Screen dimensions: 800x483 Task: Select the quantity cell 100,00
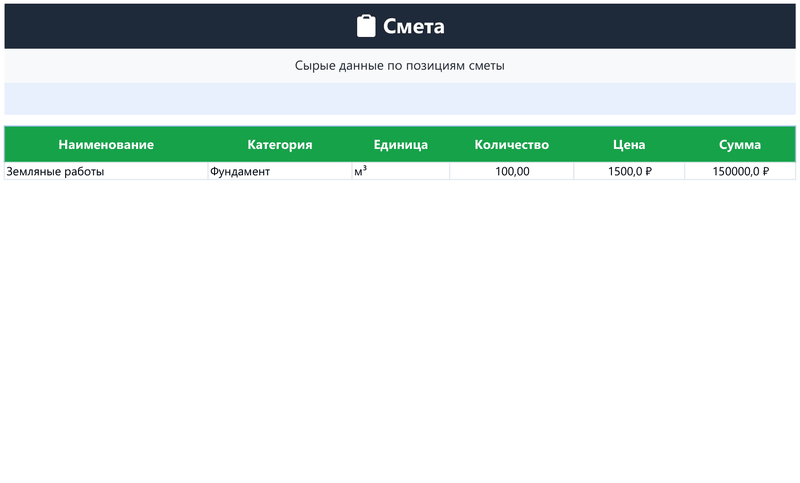[512, 171]
